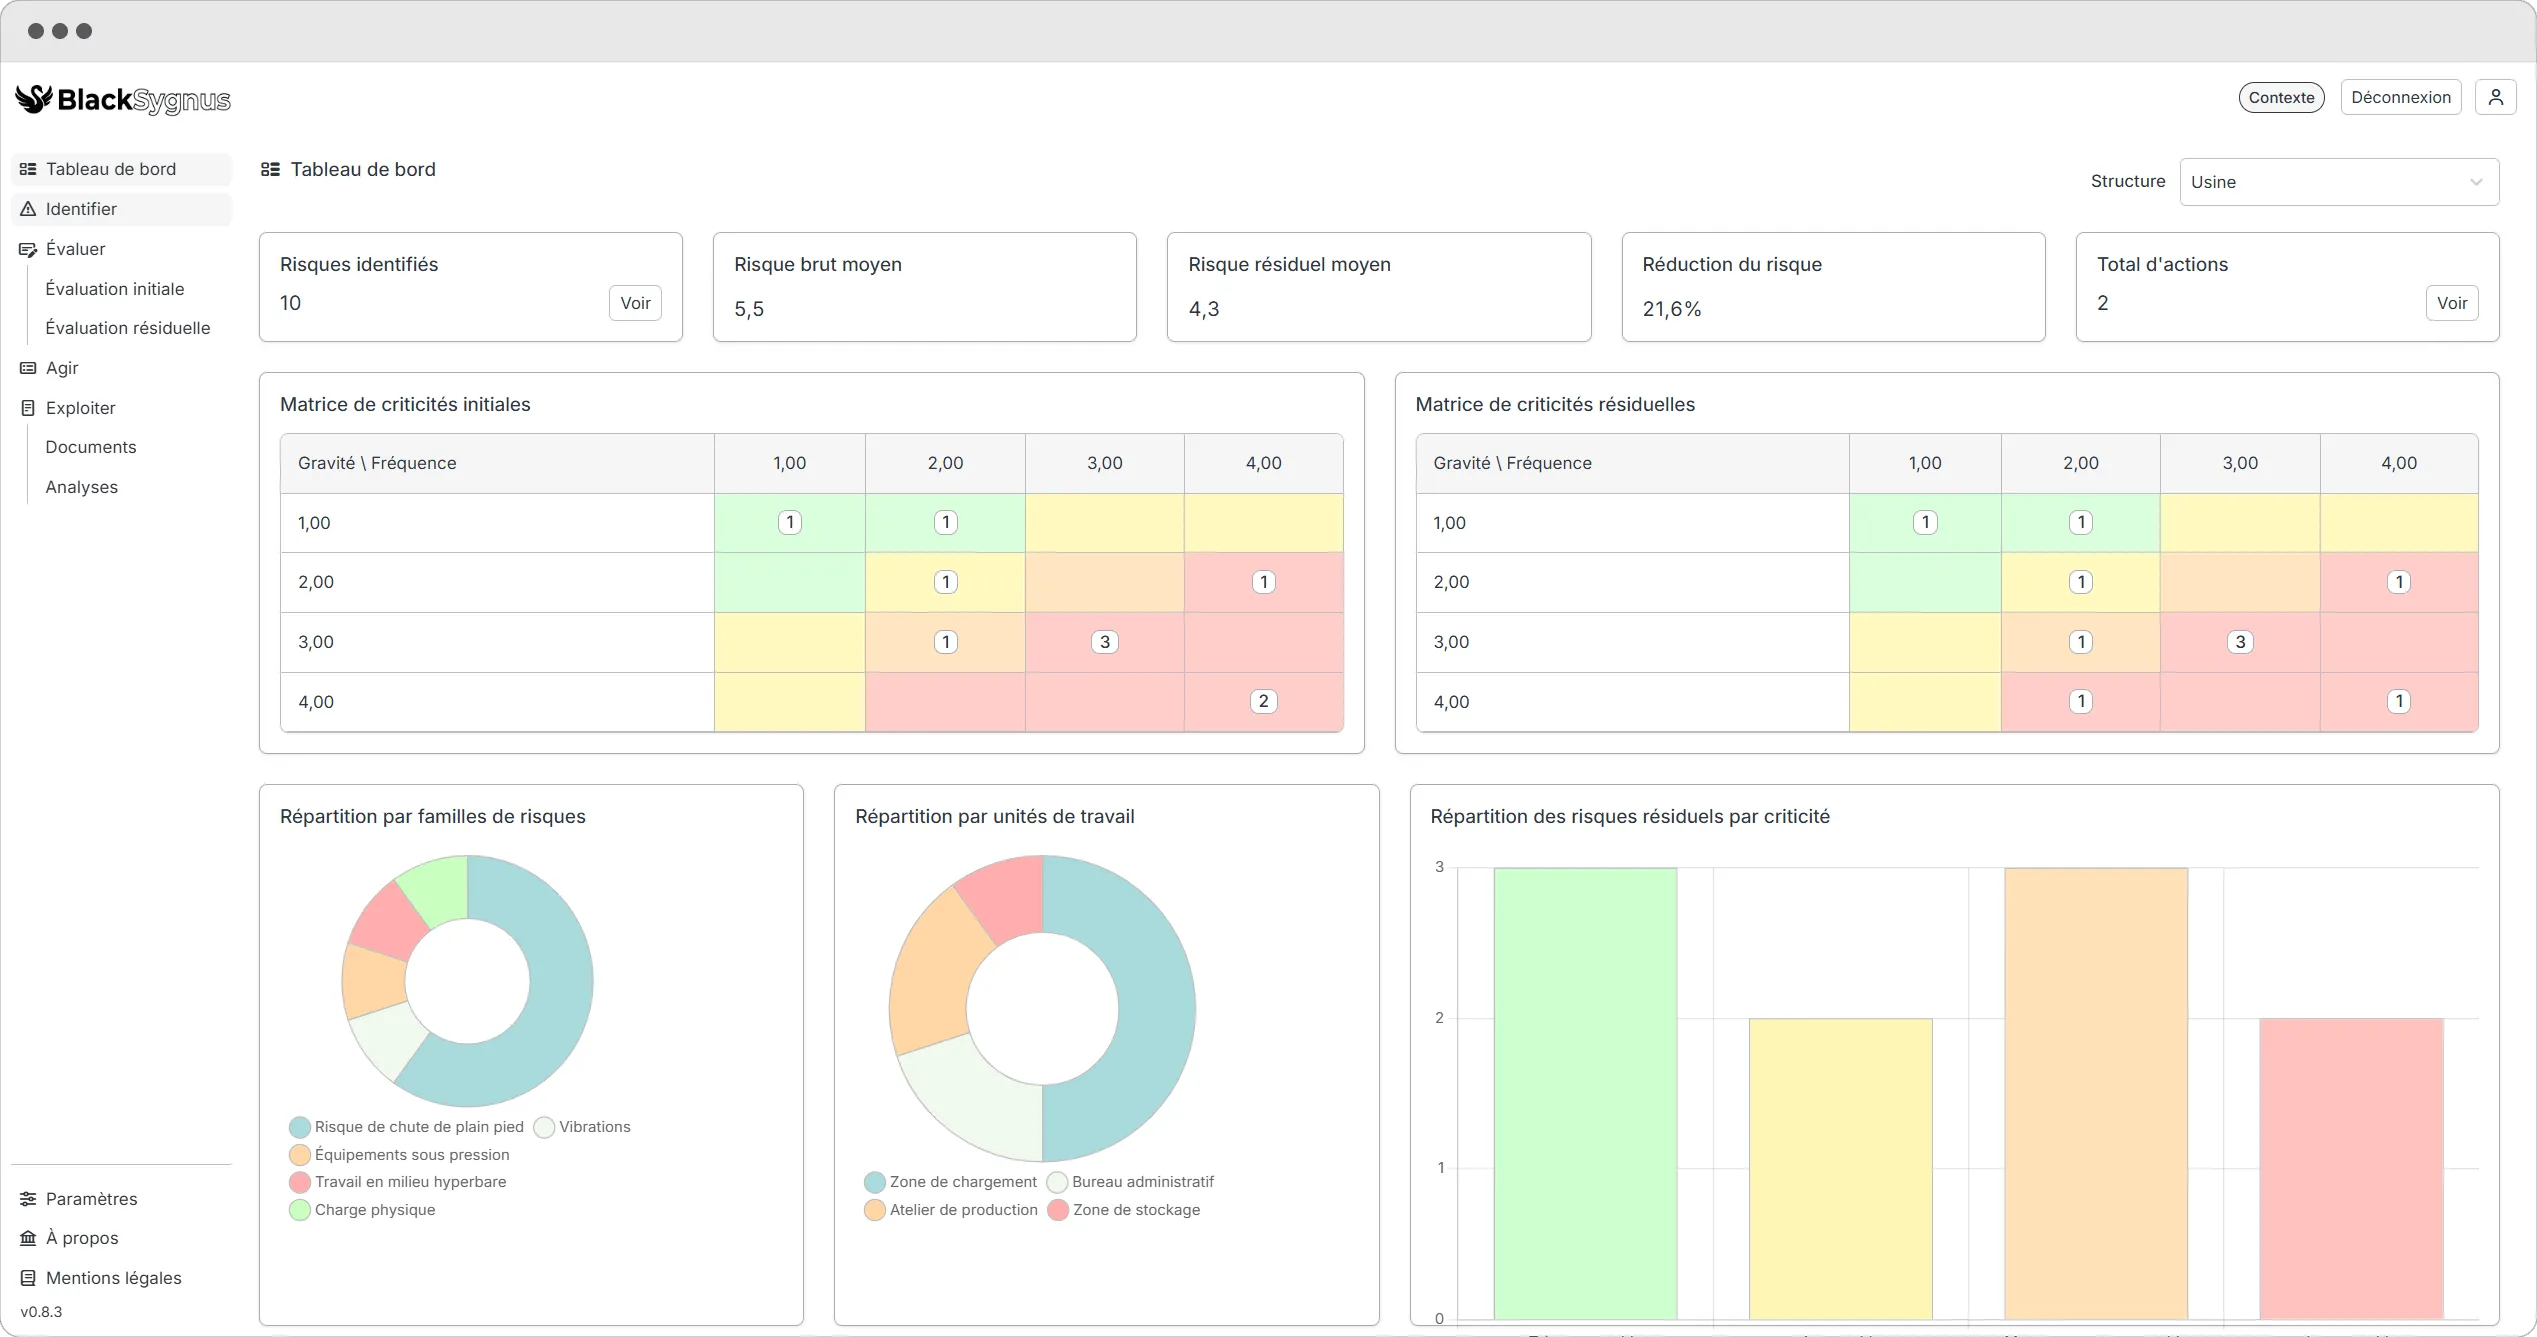Select Exploiter in the sidebar
The width and height of the screenshot is (2537, 1337).
pos(121,408)
